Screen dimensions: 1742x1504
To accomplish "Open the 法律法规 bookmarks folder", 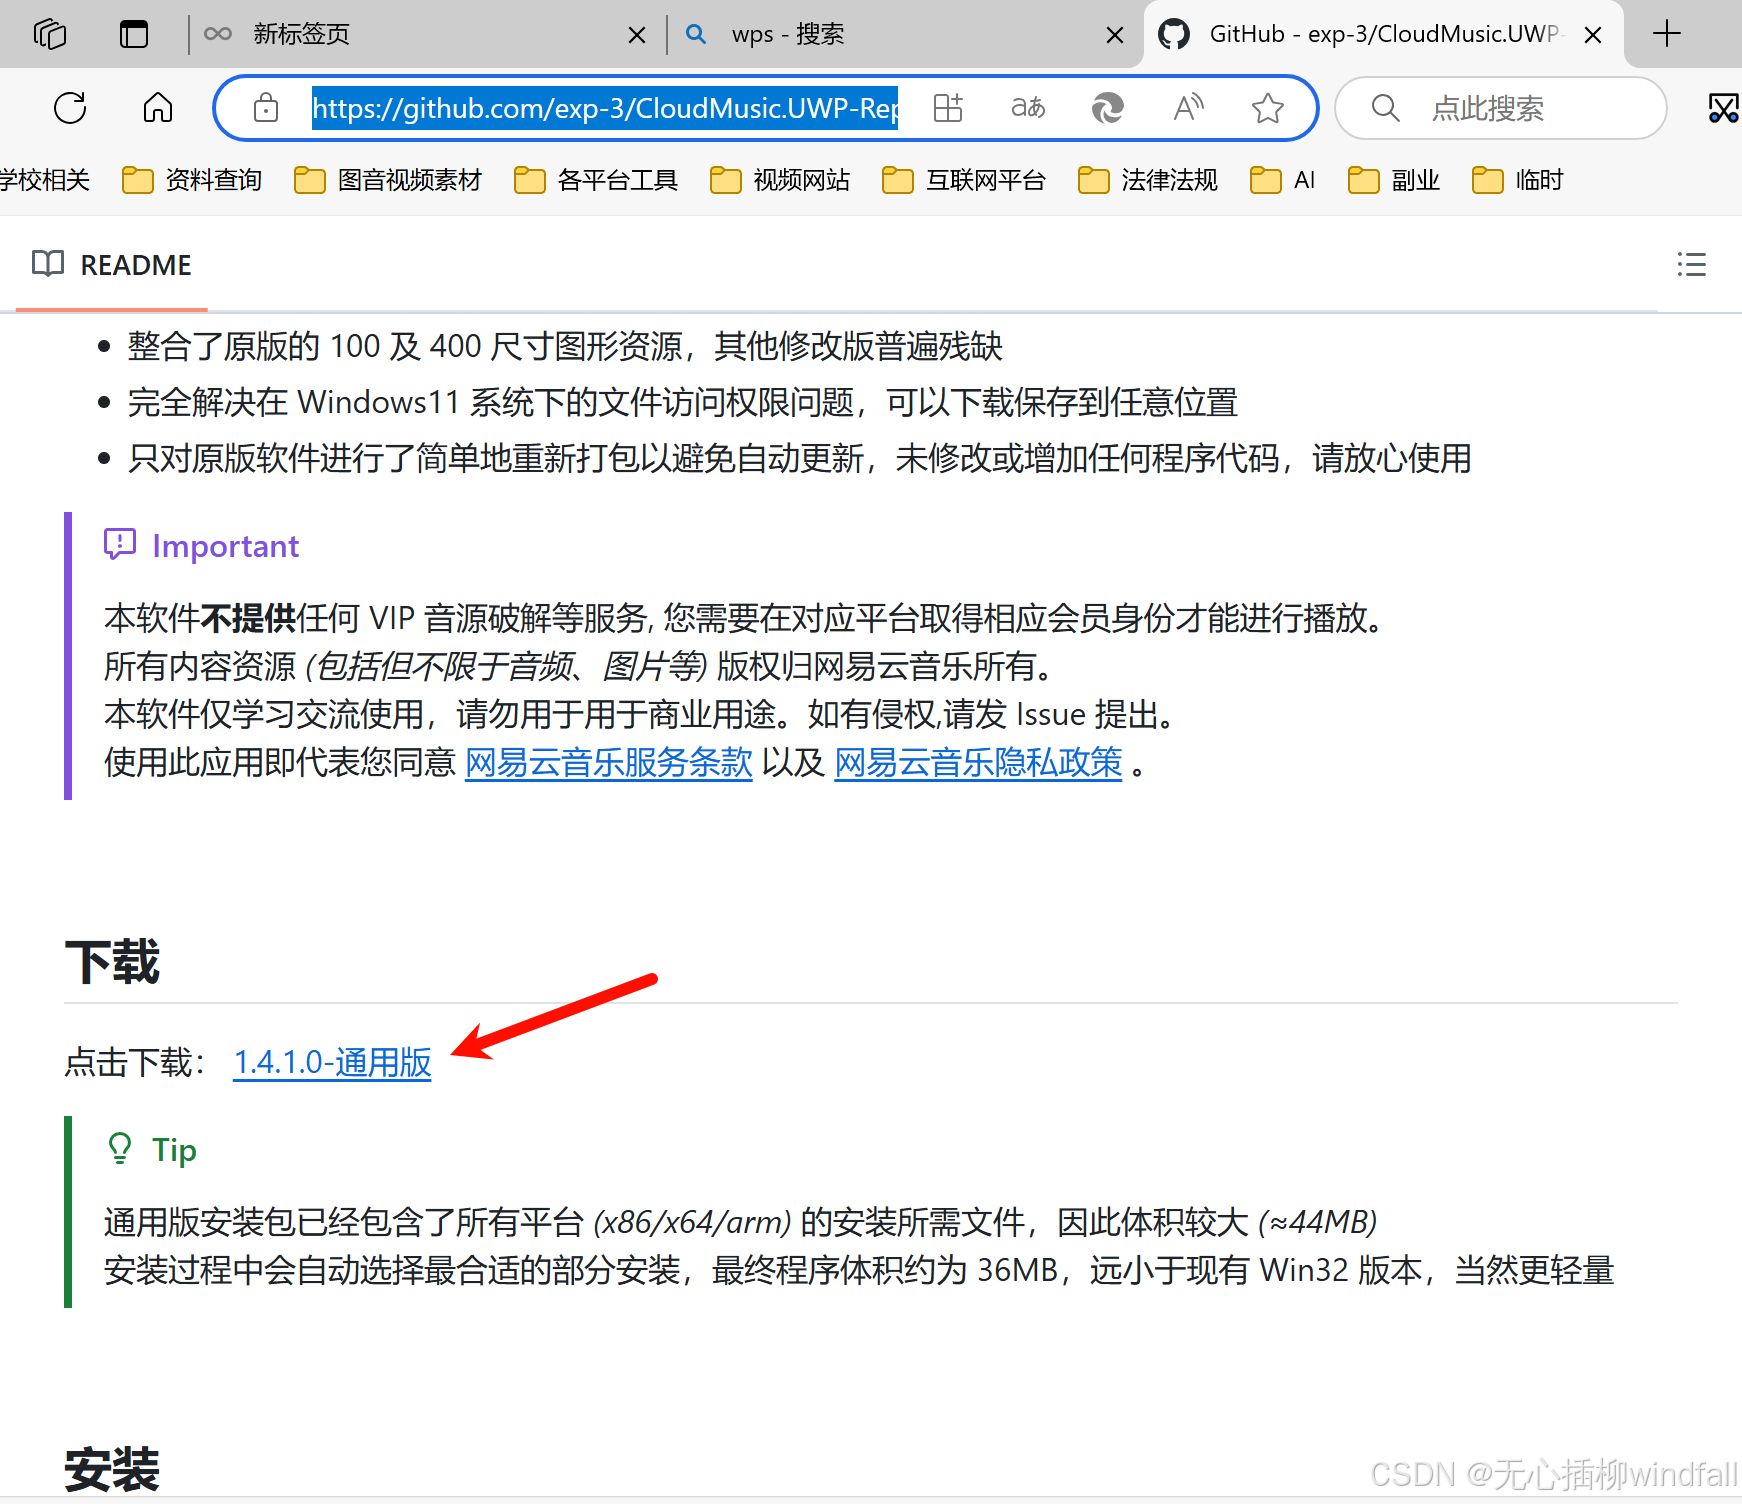I will (x=1148, y=180).
